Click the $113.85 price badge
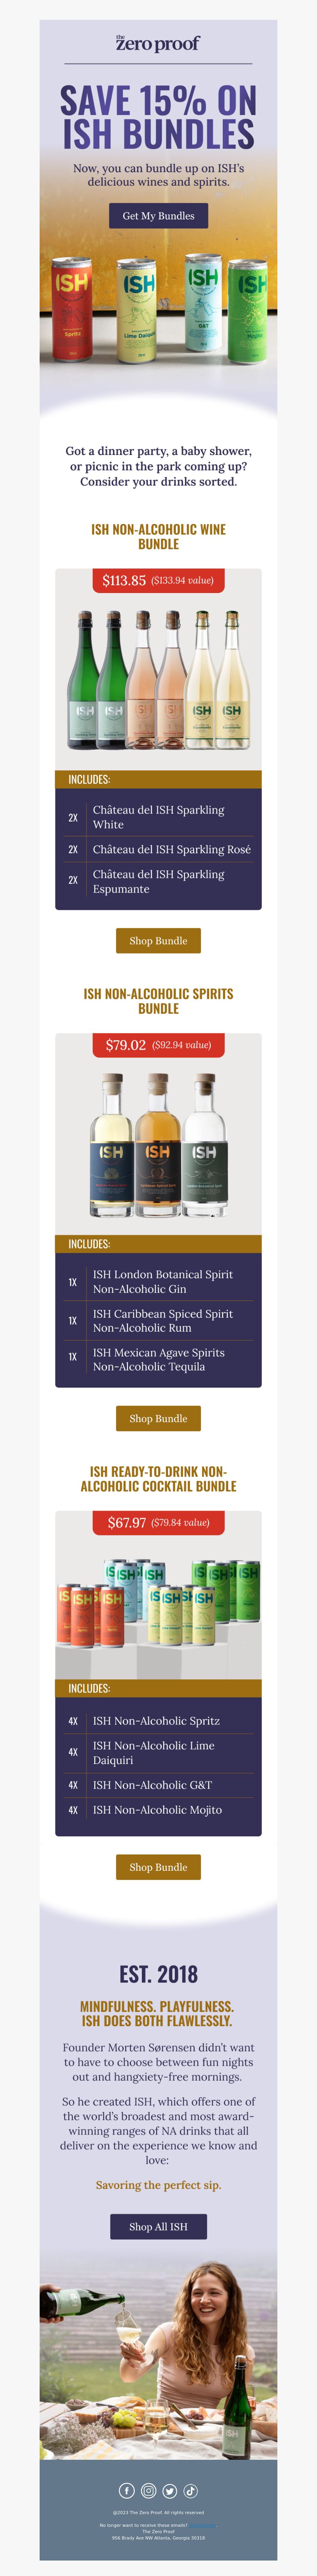Screen dimensions: 317x2576 click(158, 580)
